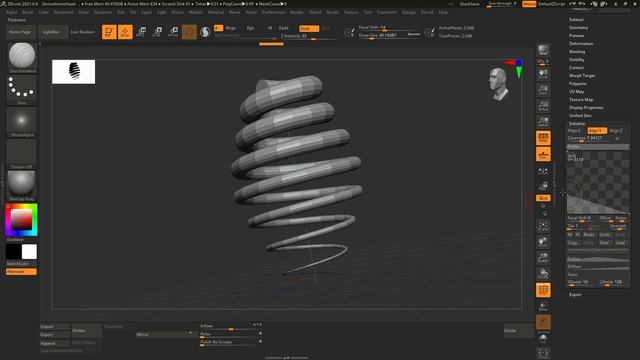The width and height of the screenshot is (640, 360).
Task: Click the AAHalf icon
Action: pos(543,122)
